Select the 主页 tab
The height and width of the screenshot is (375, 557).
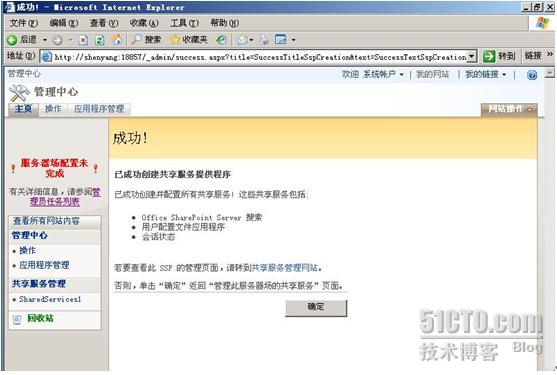pyautogui.click(x=23, y=109)
